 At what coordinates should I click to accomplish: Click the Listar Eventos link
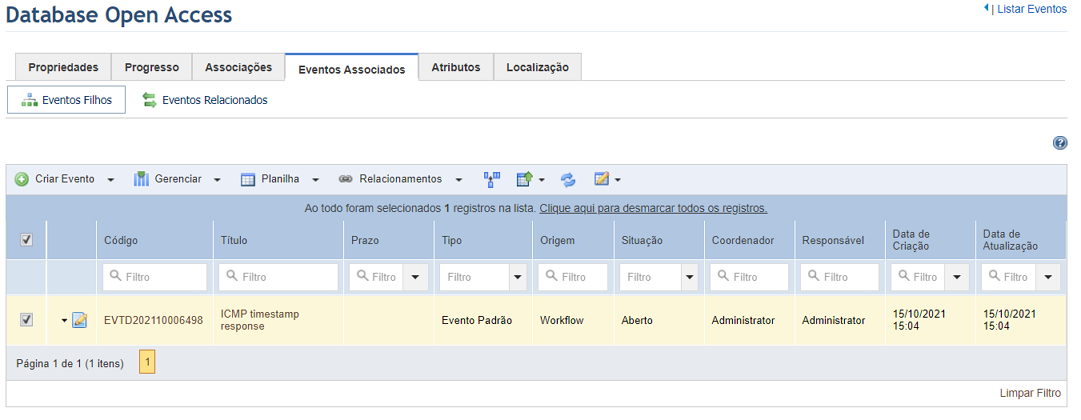(x=1032, y=9)
